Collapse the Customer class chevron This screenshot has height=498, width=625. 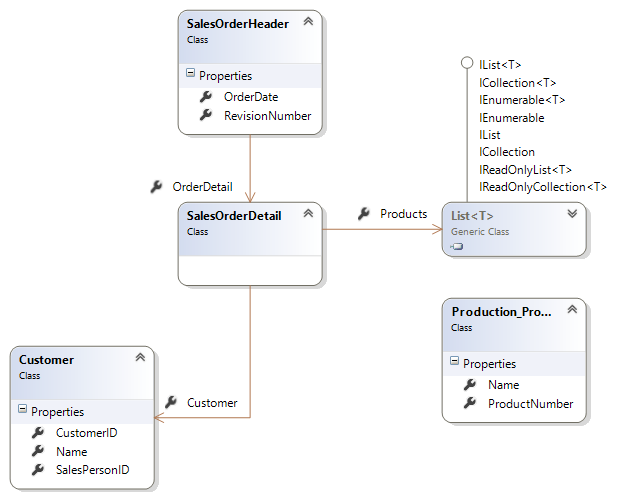pyautogui.click(x=140, y=357)
